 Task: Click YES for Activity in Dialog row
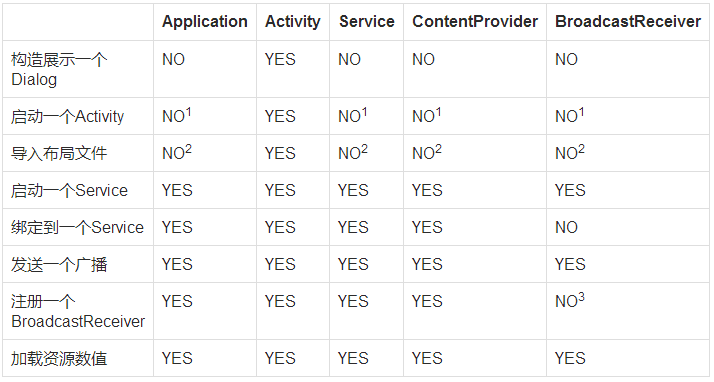click(280, 59)
